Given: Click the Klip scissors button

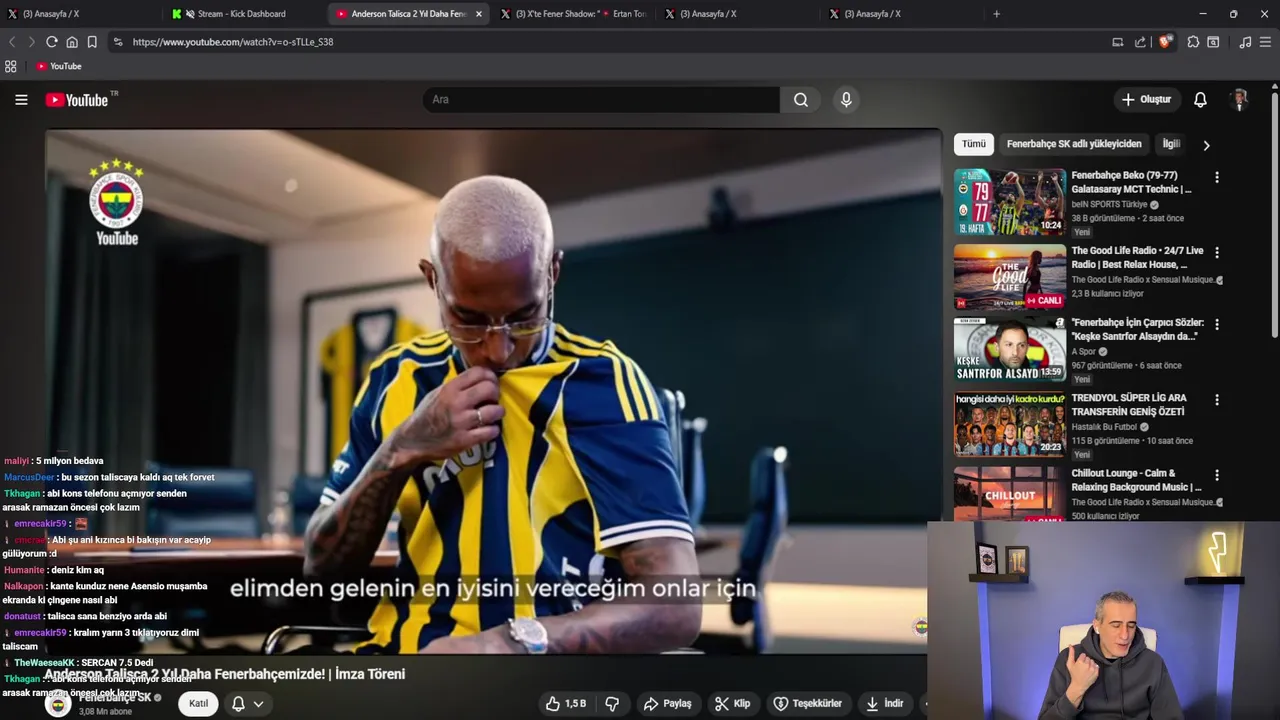Looking at the screenshot, I should click(x=733, y=704).
